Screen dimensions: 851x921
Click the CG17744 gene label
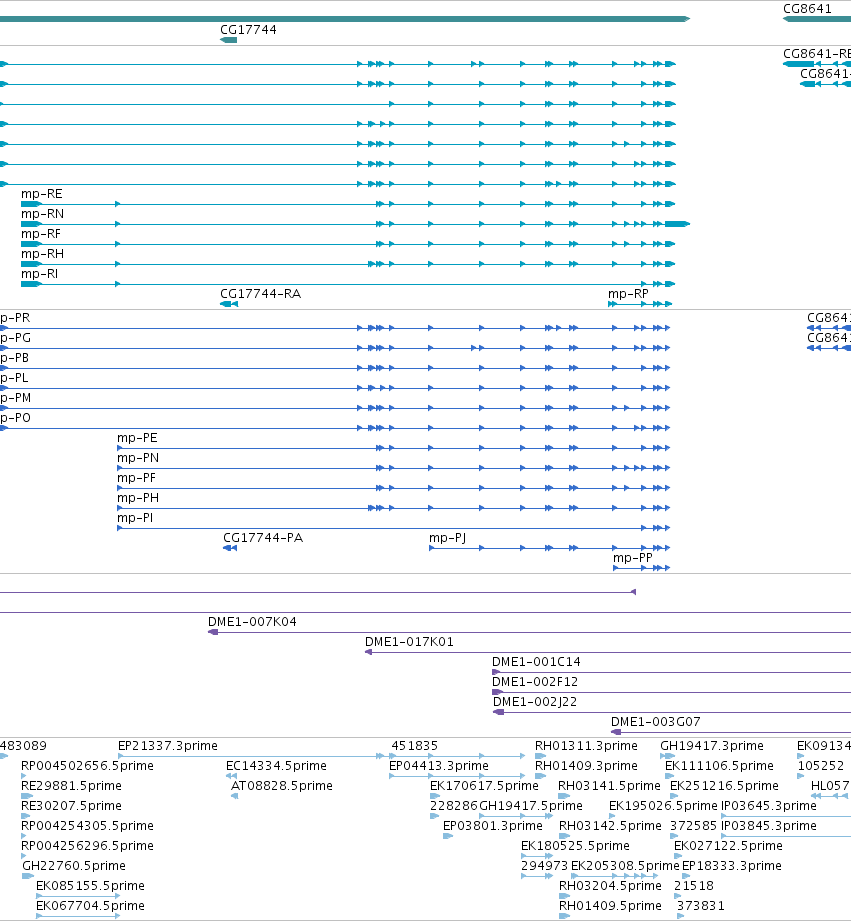(x=248, y=29)
